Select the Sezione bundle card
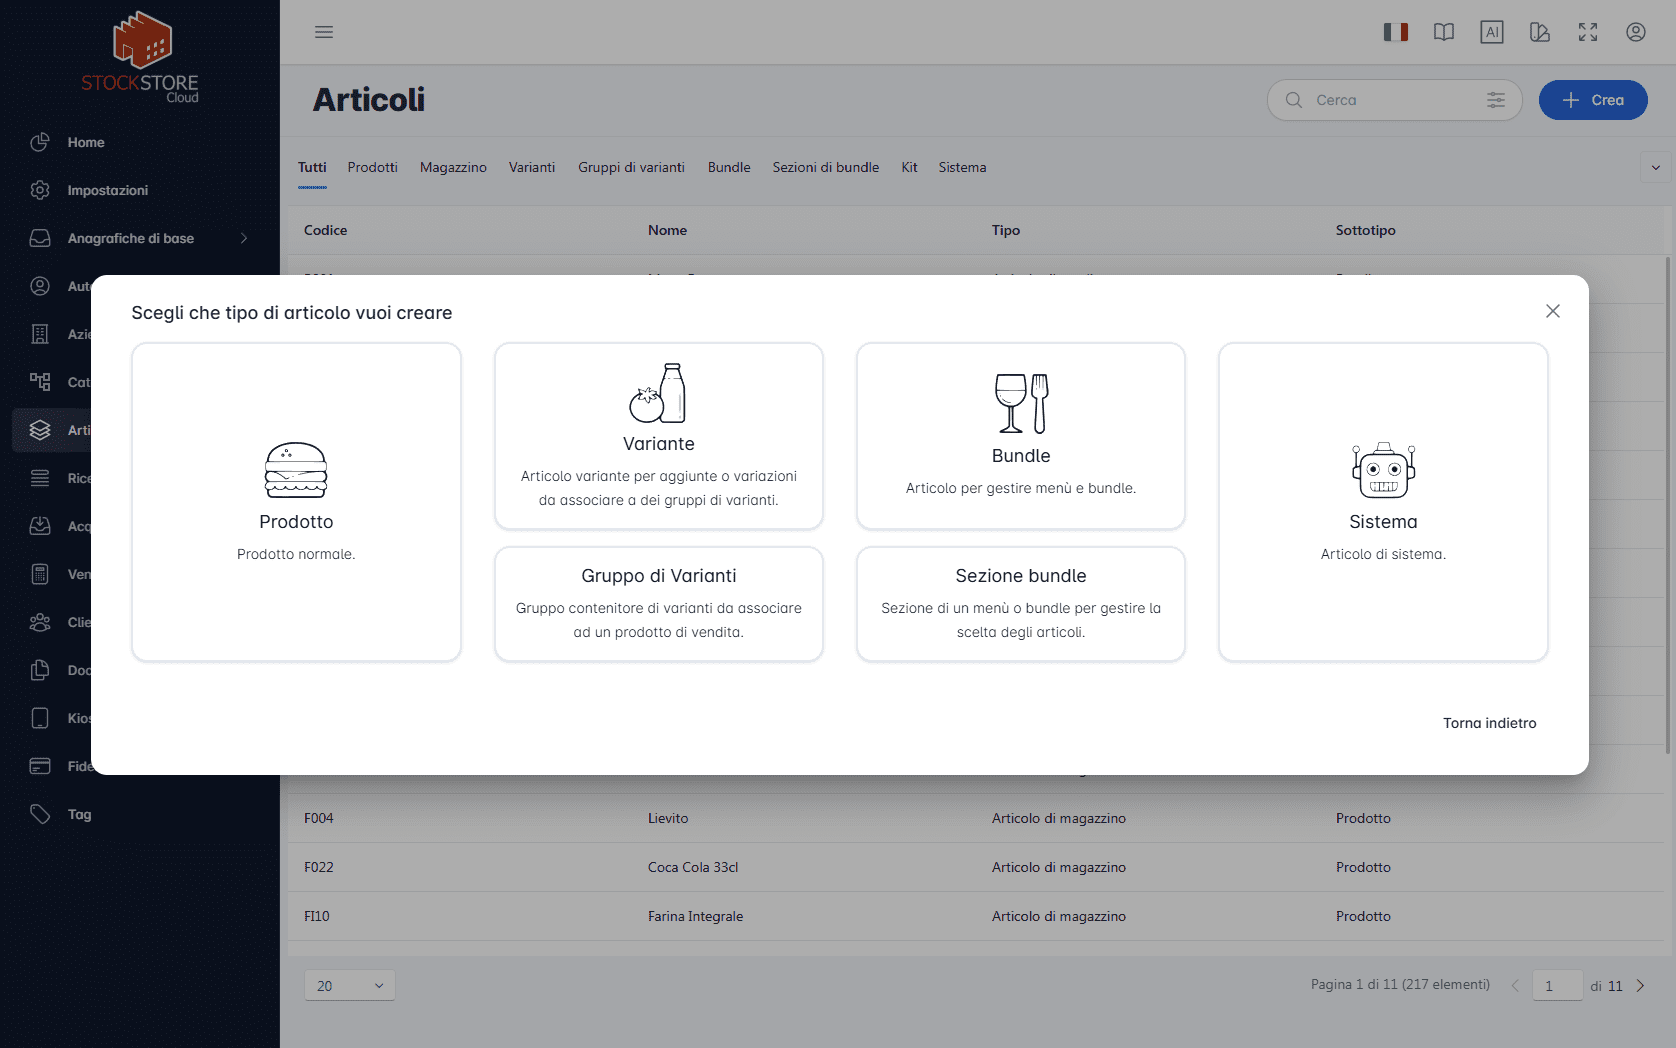 [x=1020, y=603]
